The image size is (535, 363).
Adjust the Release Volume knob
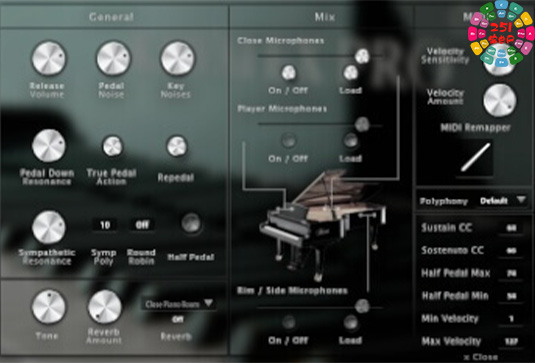click(x=49, y=58)
